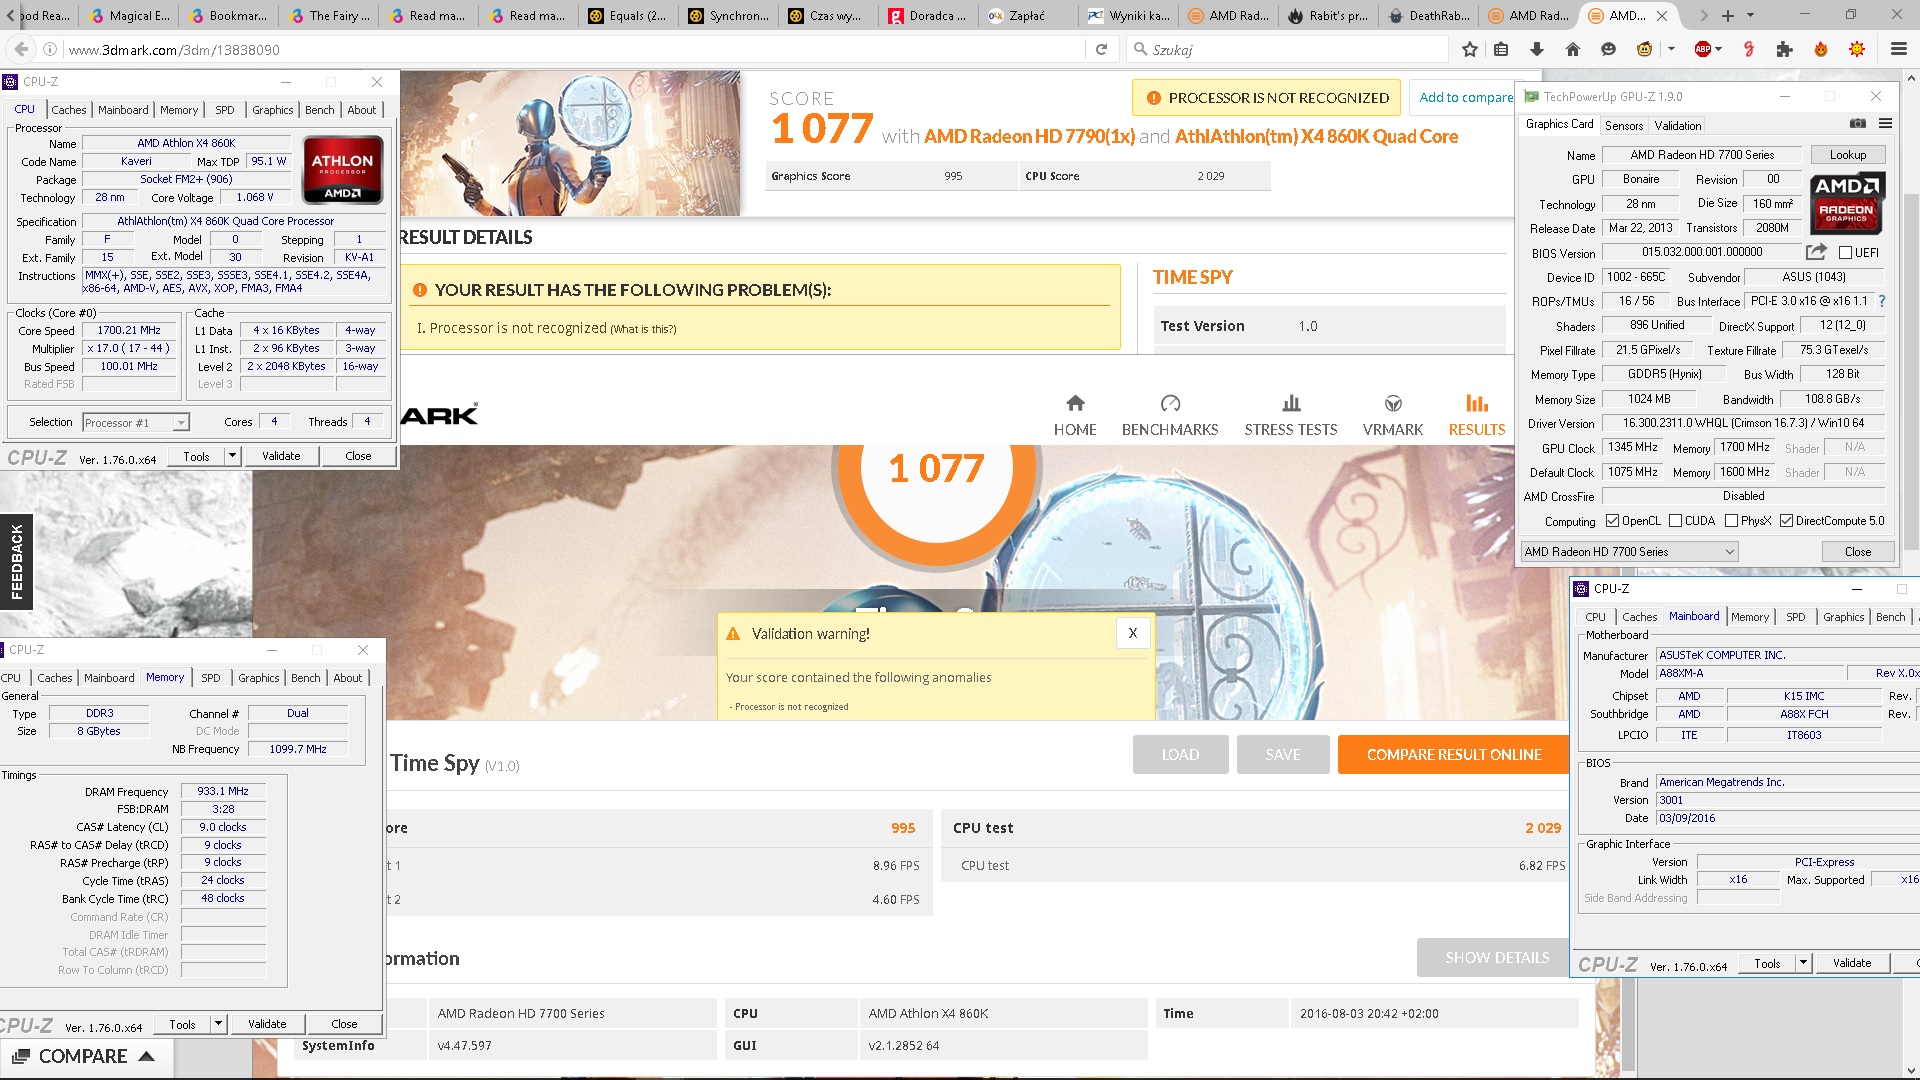Click the 3DMark HOME icon
The width and height of the screenshot is (1920, 1080).
[x=1075, y=403]
